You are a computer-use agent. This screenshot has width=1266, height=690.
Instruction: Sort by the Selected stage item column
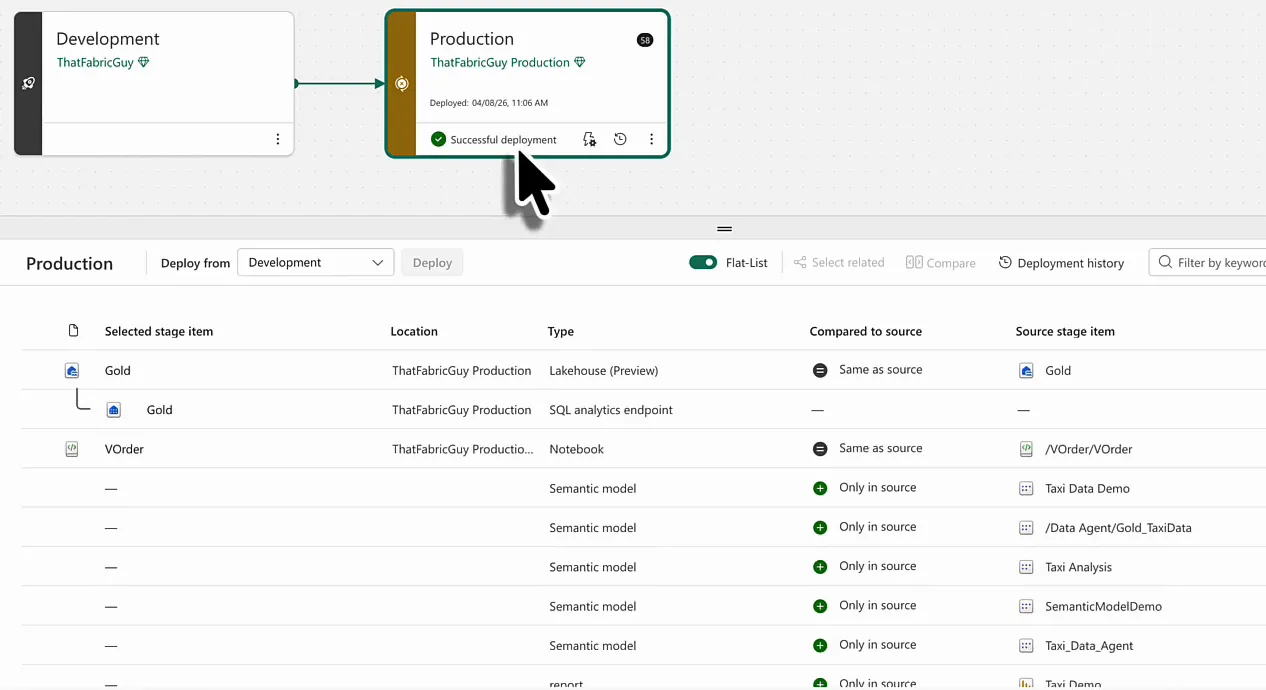159,331
